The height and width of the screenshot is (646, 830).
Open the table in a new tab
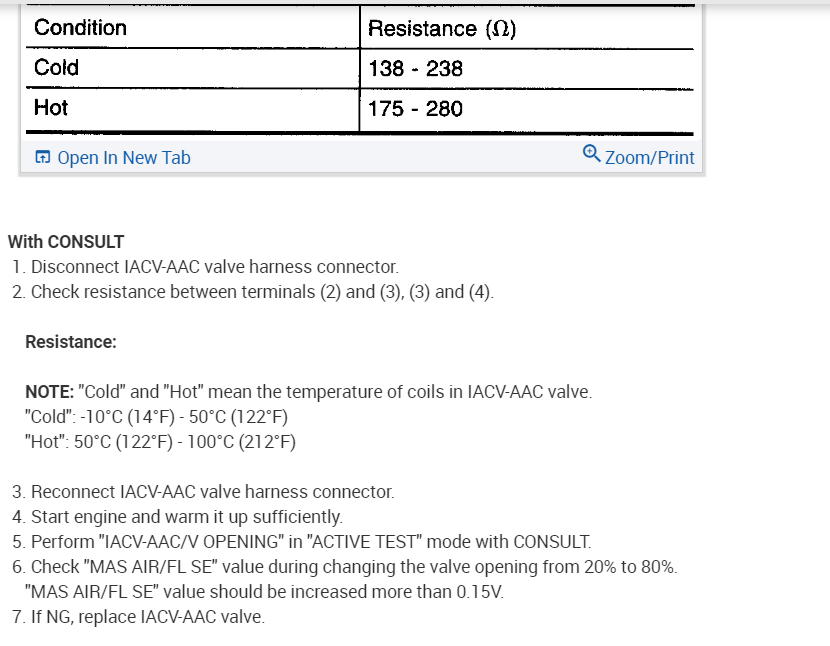(123, 158)
